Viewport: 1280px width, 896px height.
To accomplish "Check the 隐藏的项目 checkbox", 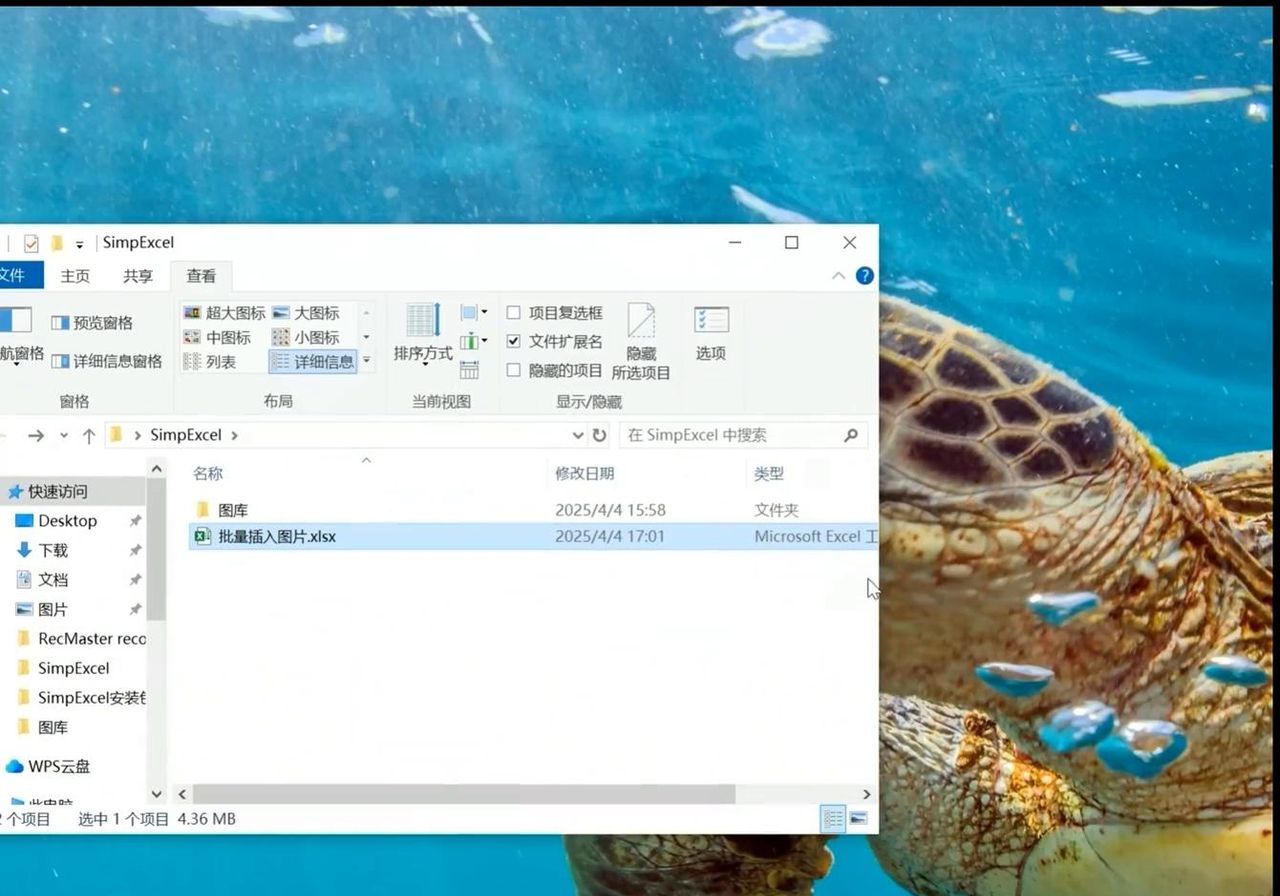I will pyautogui.click(x=514, y=371).
